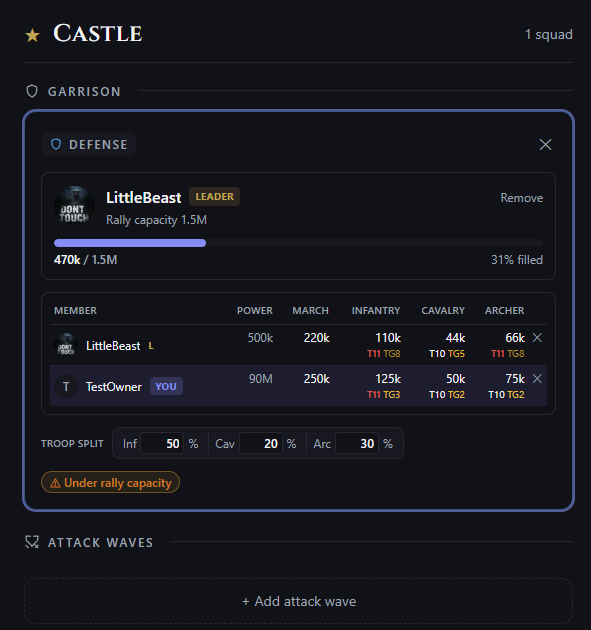
Task: Click TestOwner's T avatar circle
Action: click(x=66, y=386)
